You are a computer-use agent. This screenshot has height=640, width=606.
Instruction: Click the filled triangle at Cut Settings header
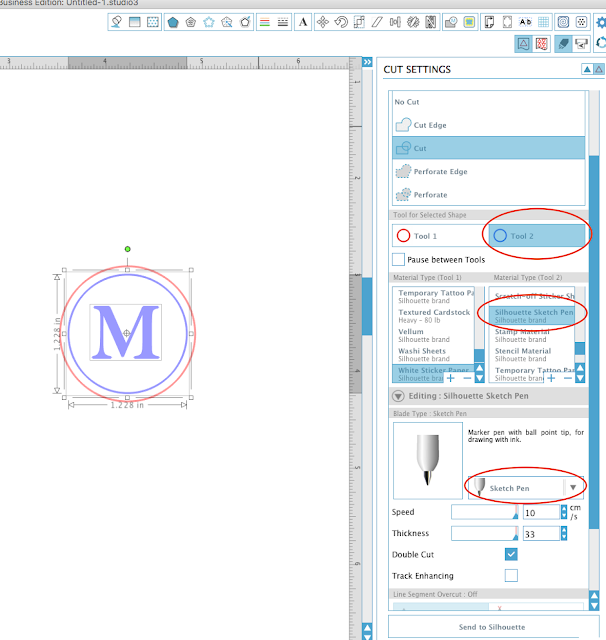587,69
